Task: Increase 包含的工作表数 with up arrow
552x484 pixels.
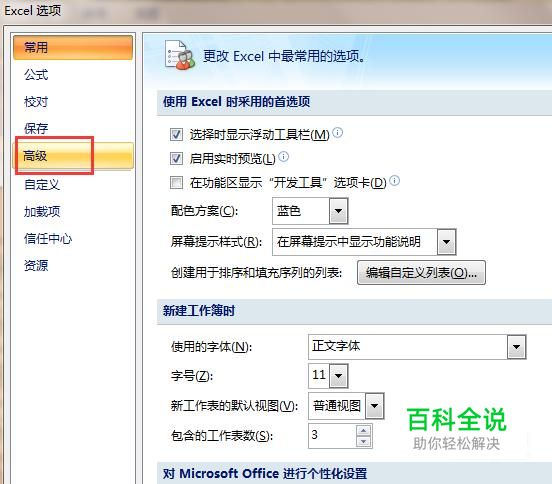Action: 364,430
